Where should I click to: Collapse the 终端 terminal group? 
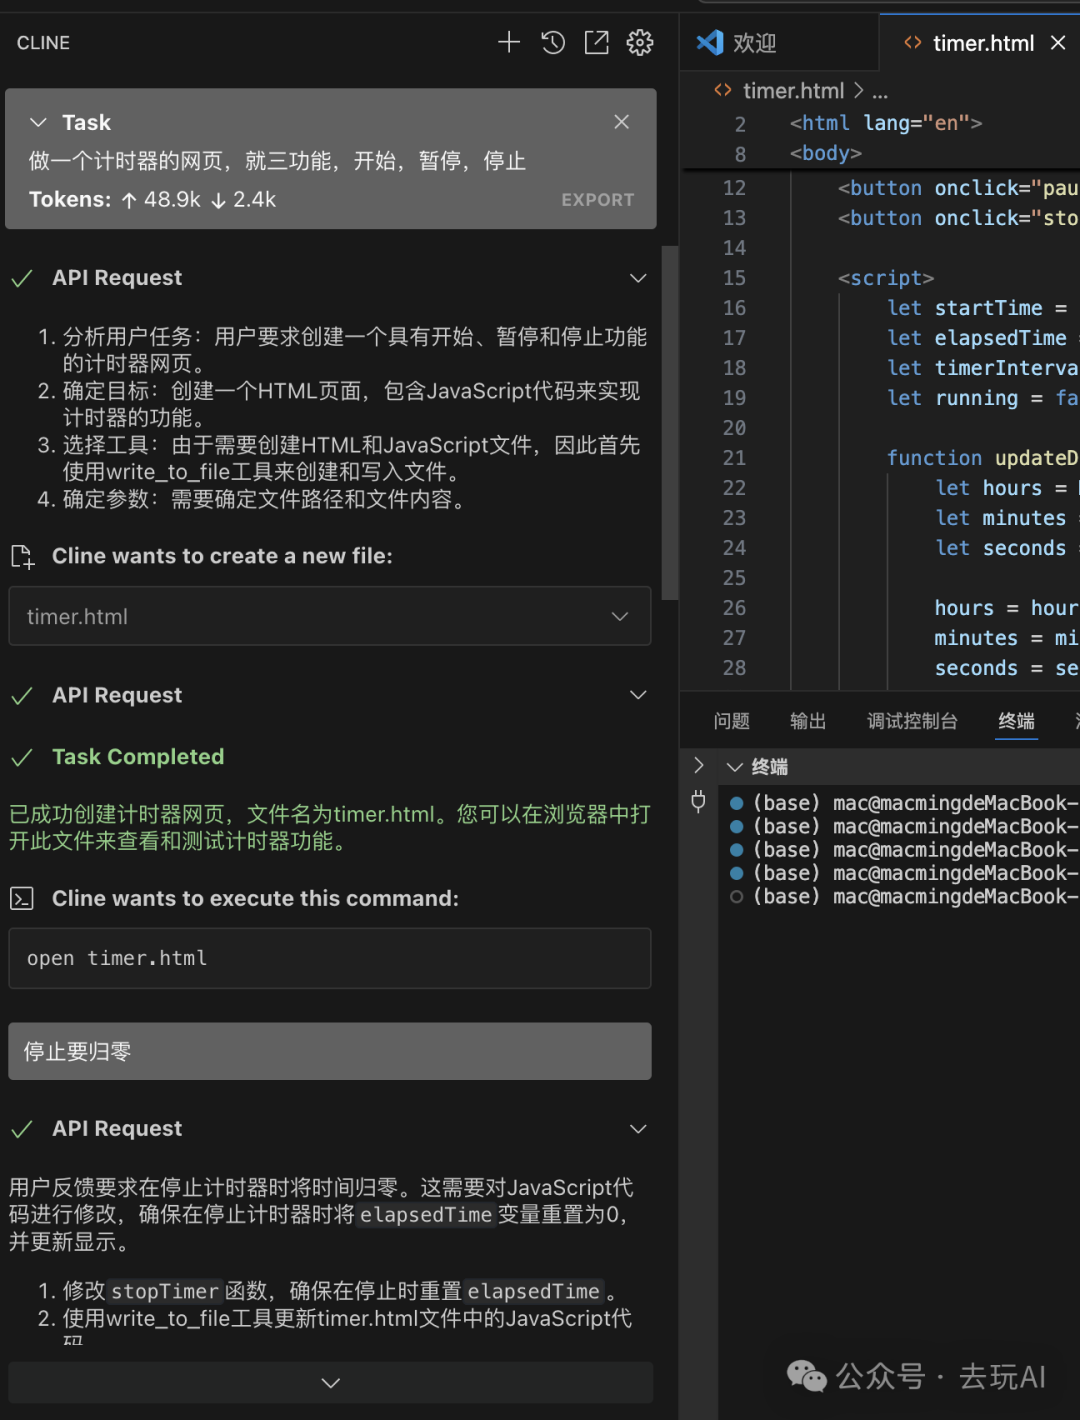pos(735,767)
